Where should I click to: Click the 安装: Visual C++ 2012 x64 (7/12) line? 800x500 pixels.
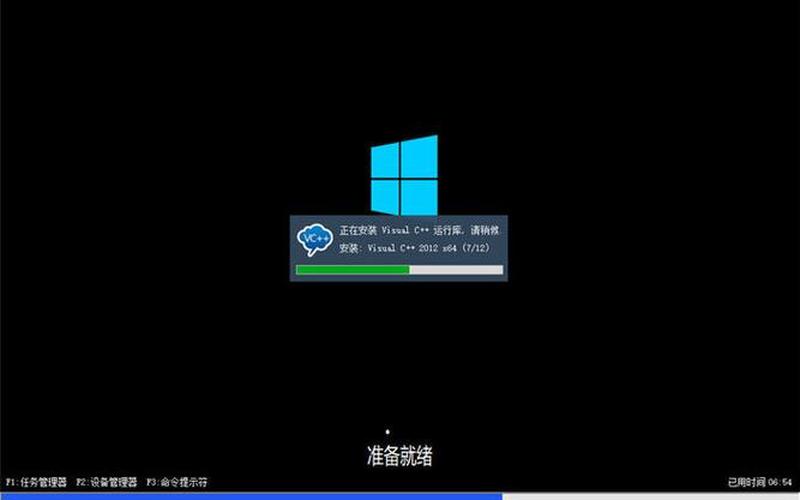click(415, 248)
